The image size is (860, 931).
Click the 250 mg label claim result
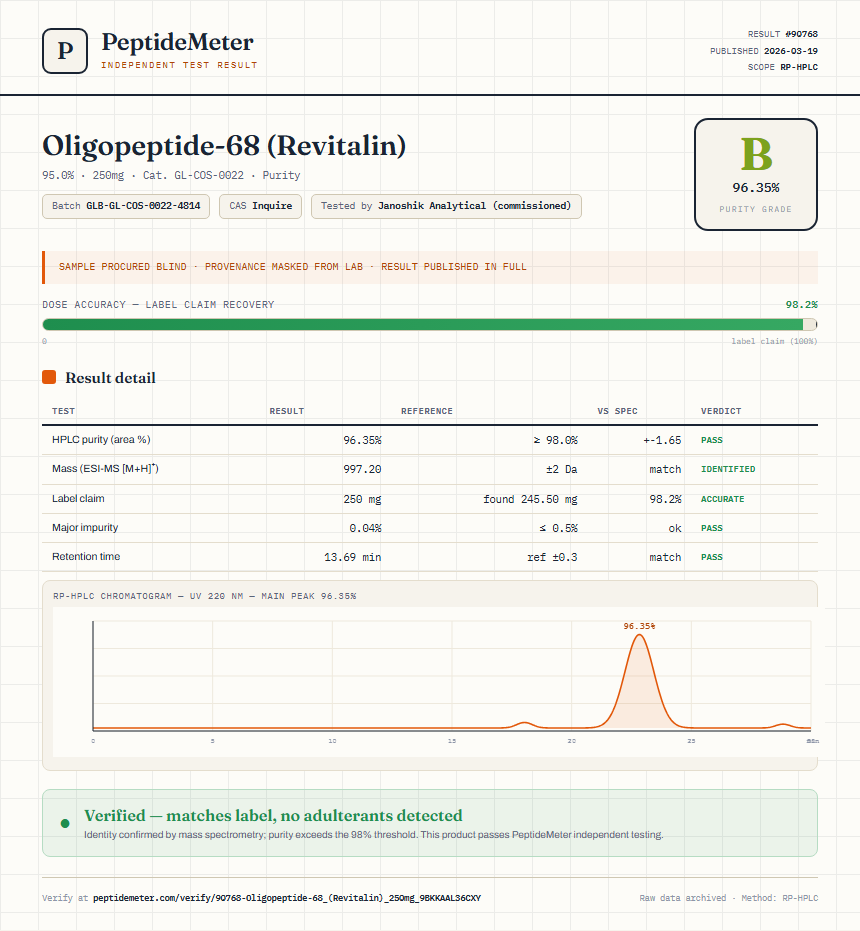tap(362, 499)
